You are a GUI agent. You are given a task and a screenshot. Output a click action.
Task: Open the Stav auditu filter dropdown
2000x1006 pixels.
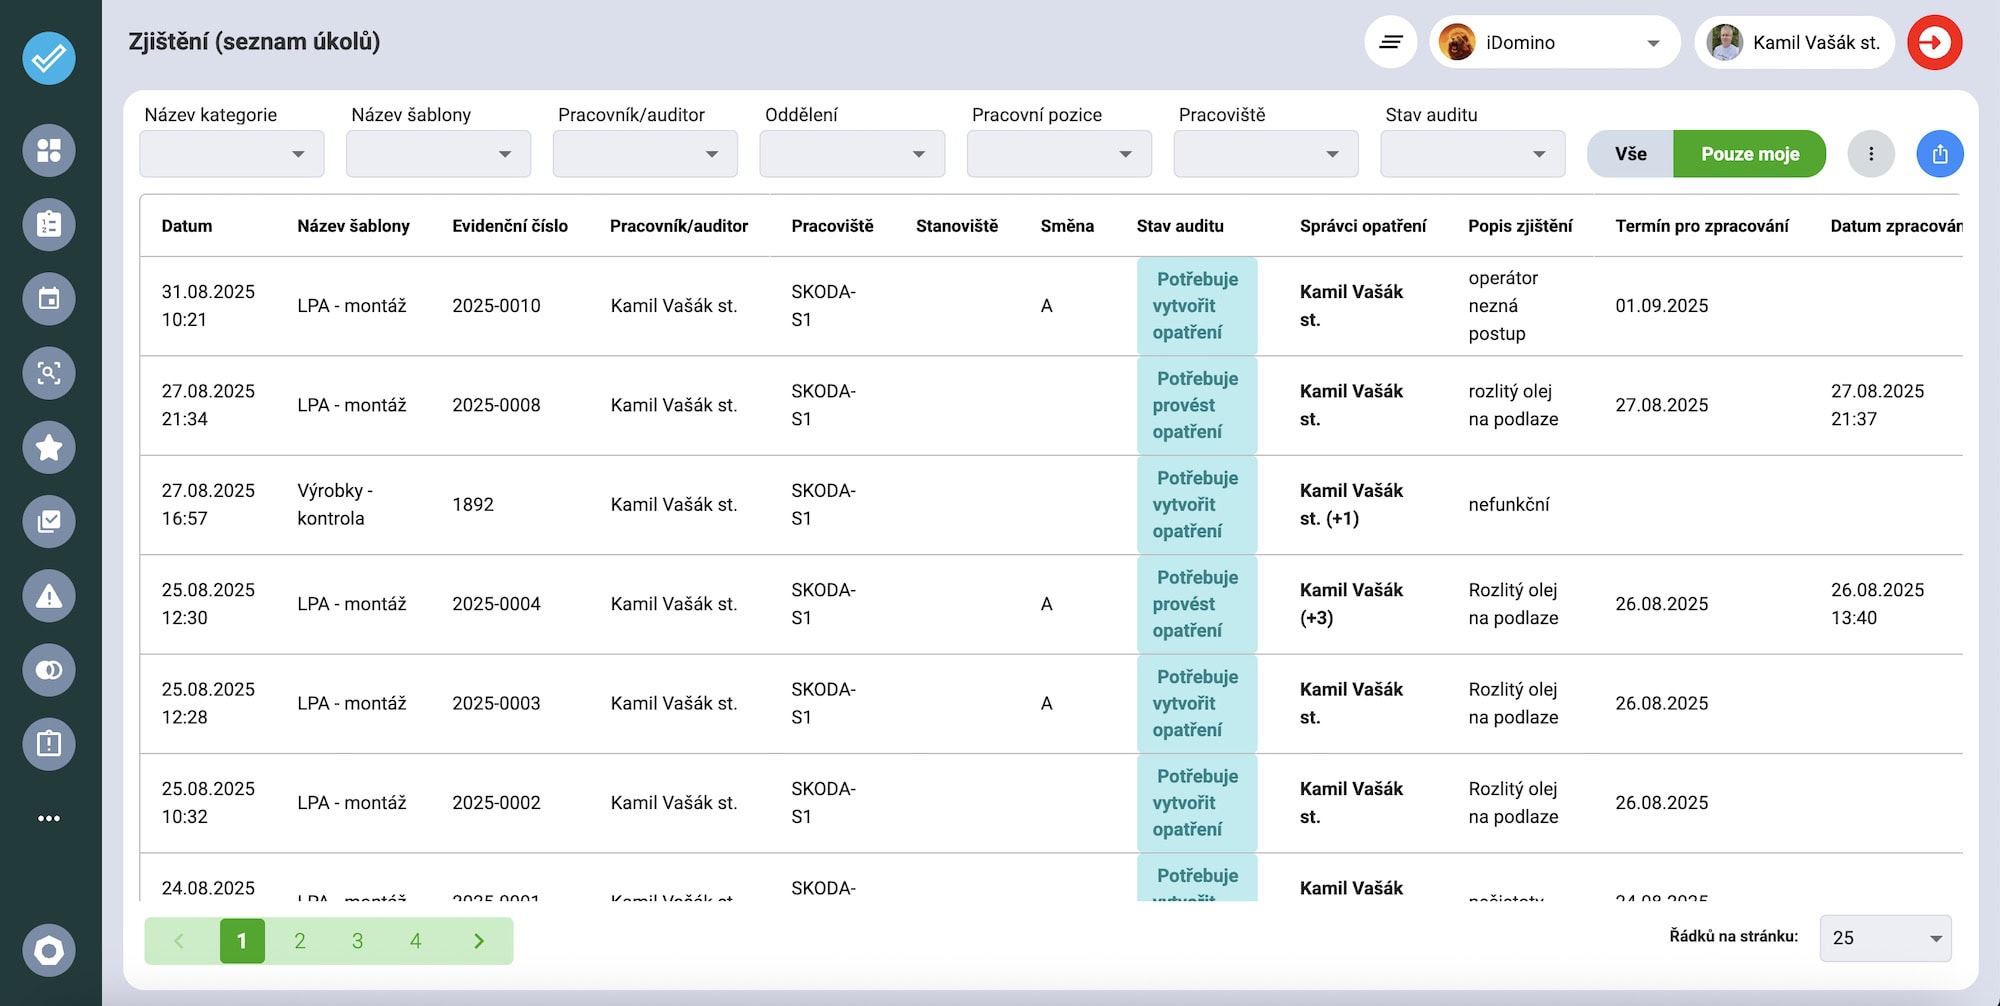pos(1472,154)
